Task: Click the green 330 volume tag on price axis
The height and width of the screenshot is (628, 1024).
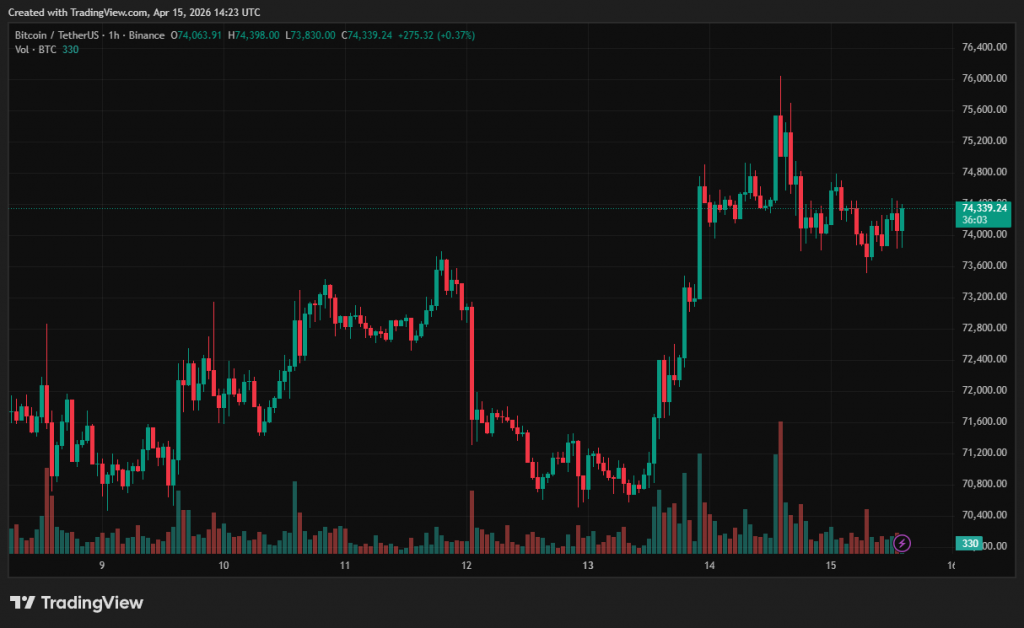Action: tap(968, 543)
